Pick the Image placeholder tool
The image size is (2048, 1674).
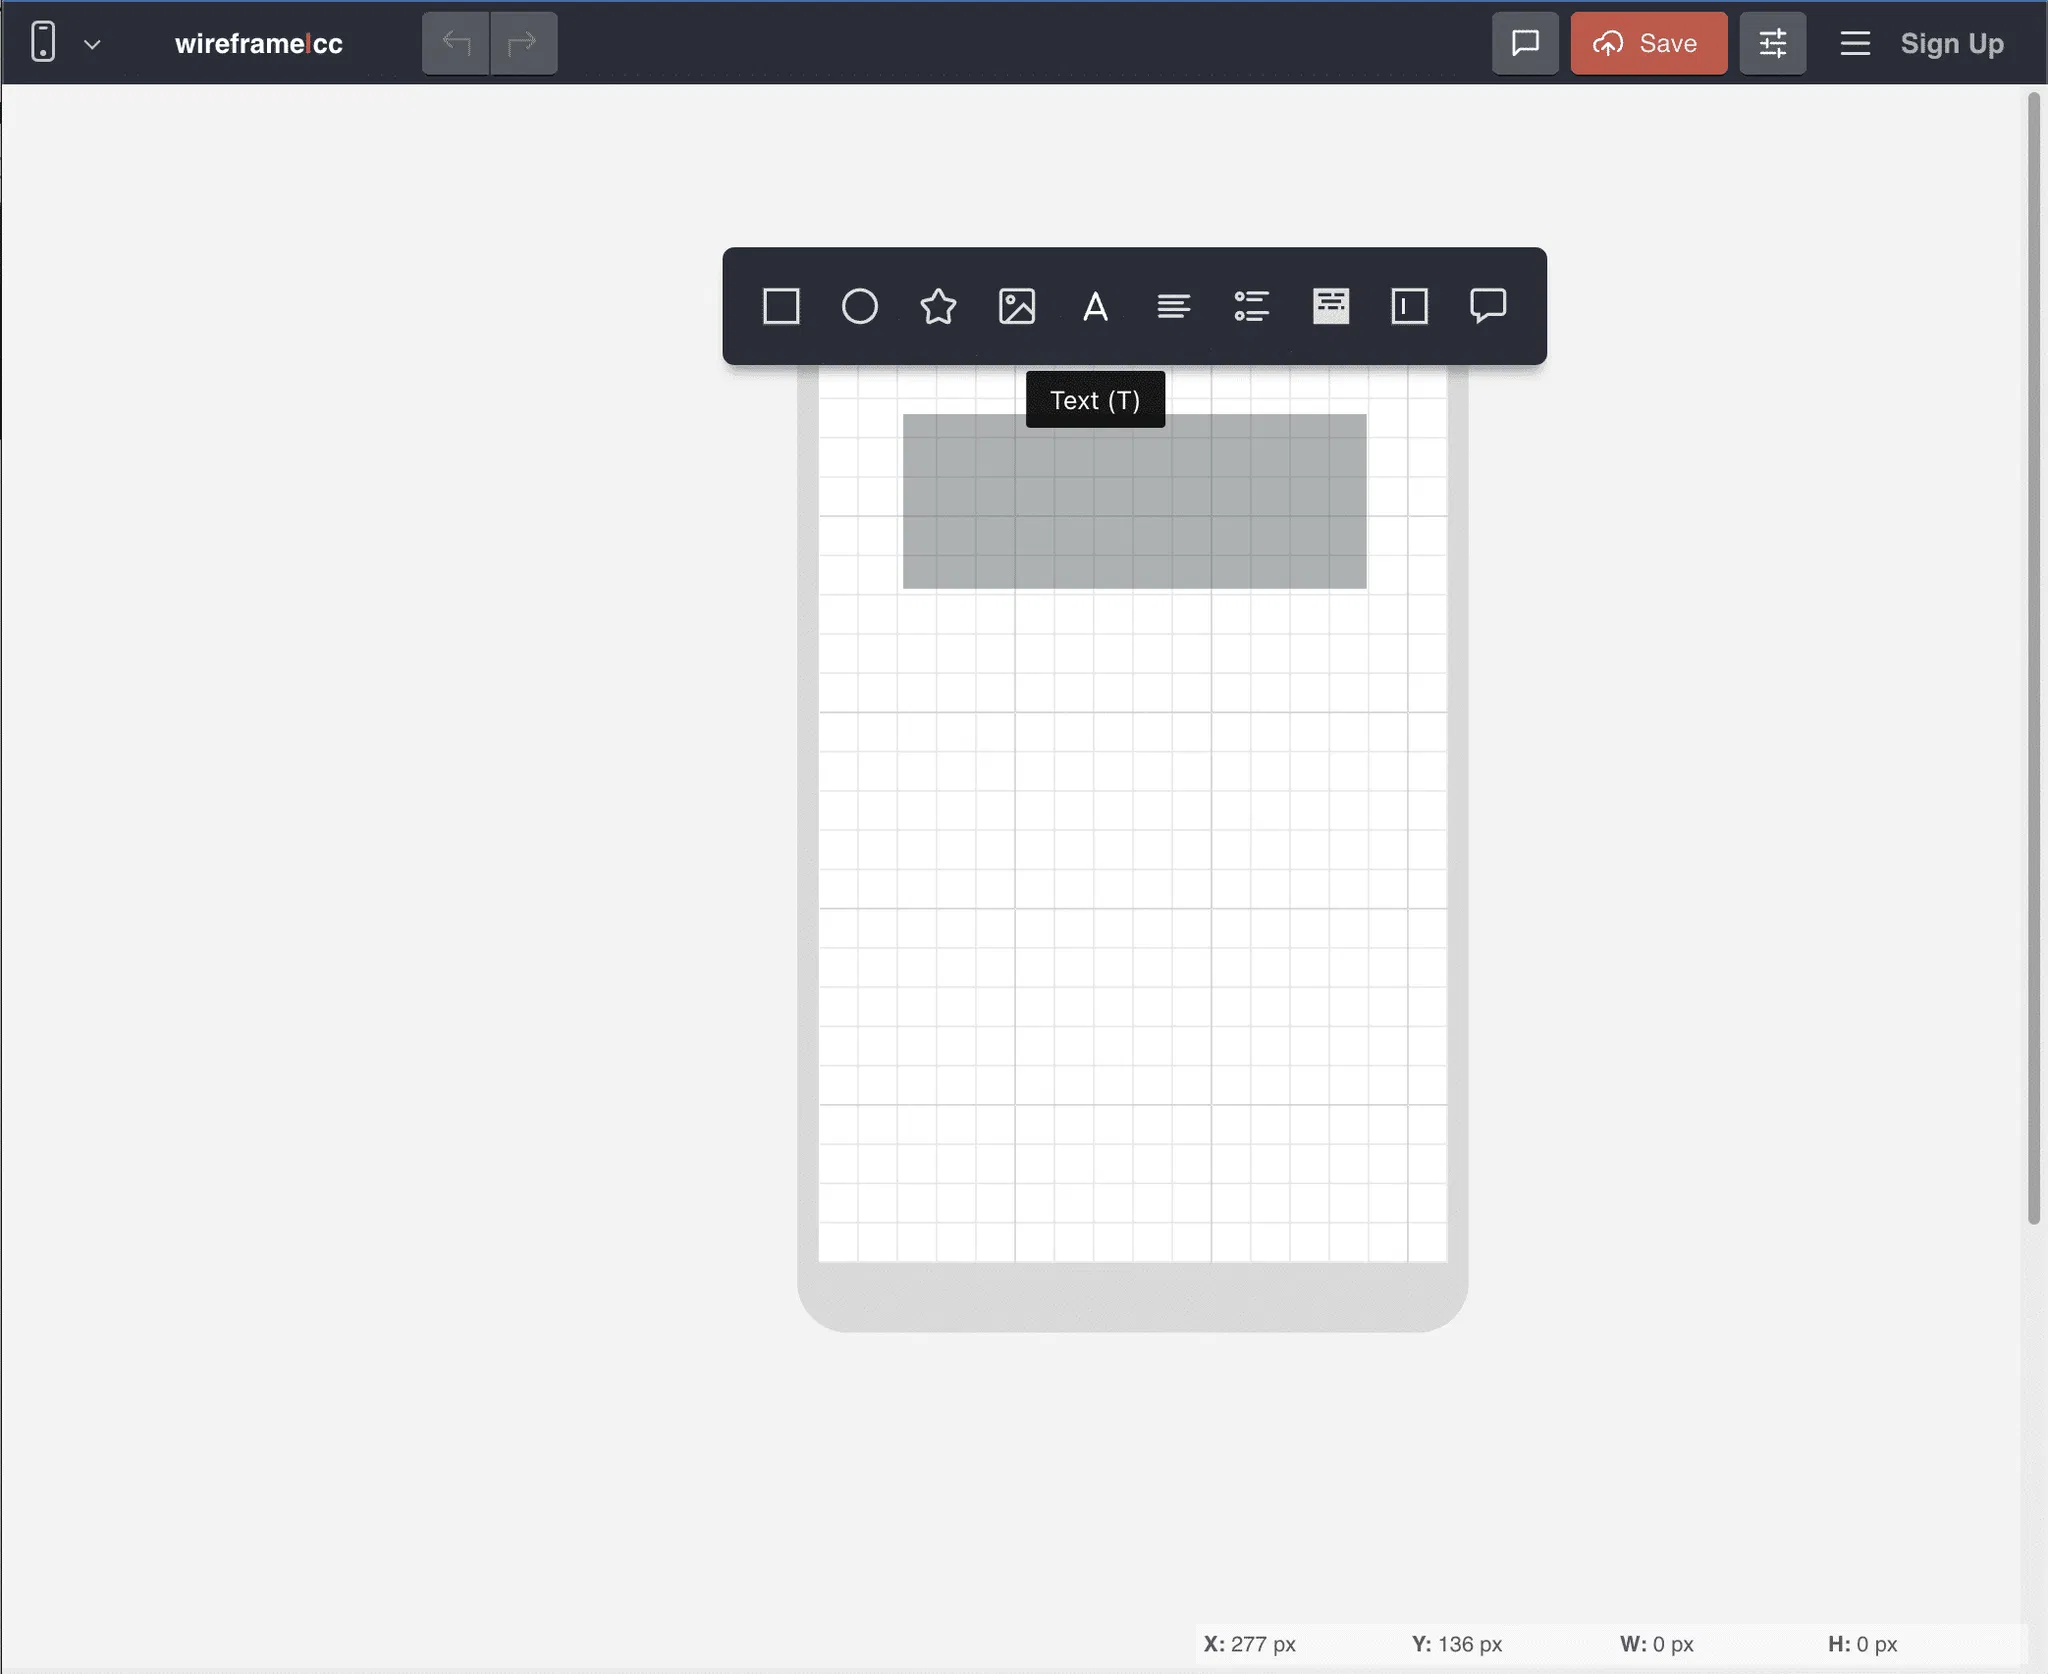1017,306
